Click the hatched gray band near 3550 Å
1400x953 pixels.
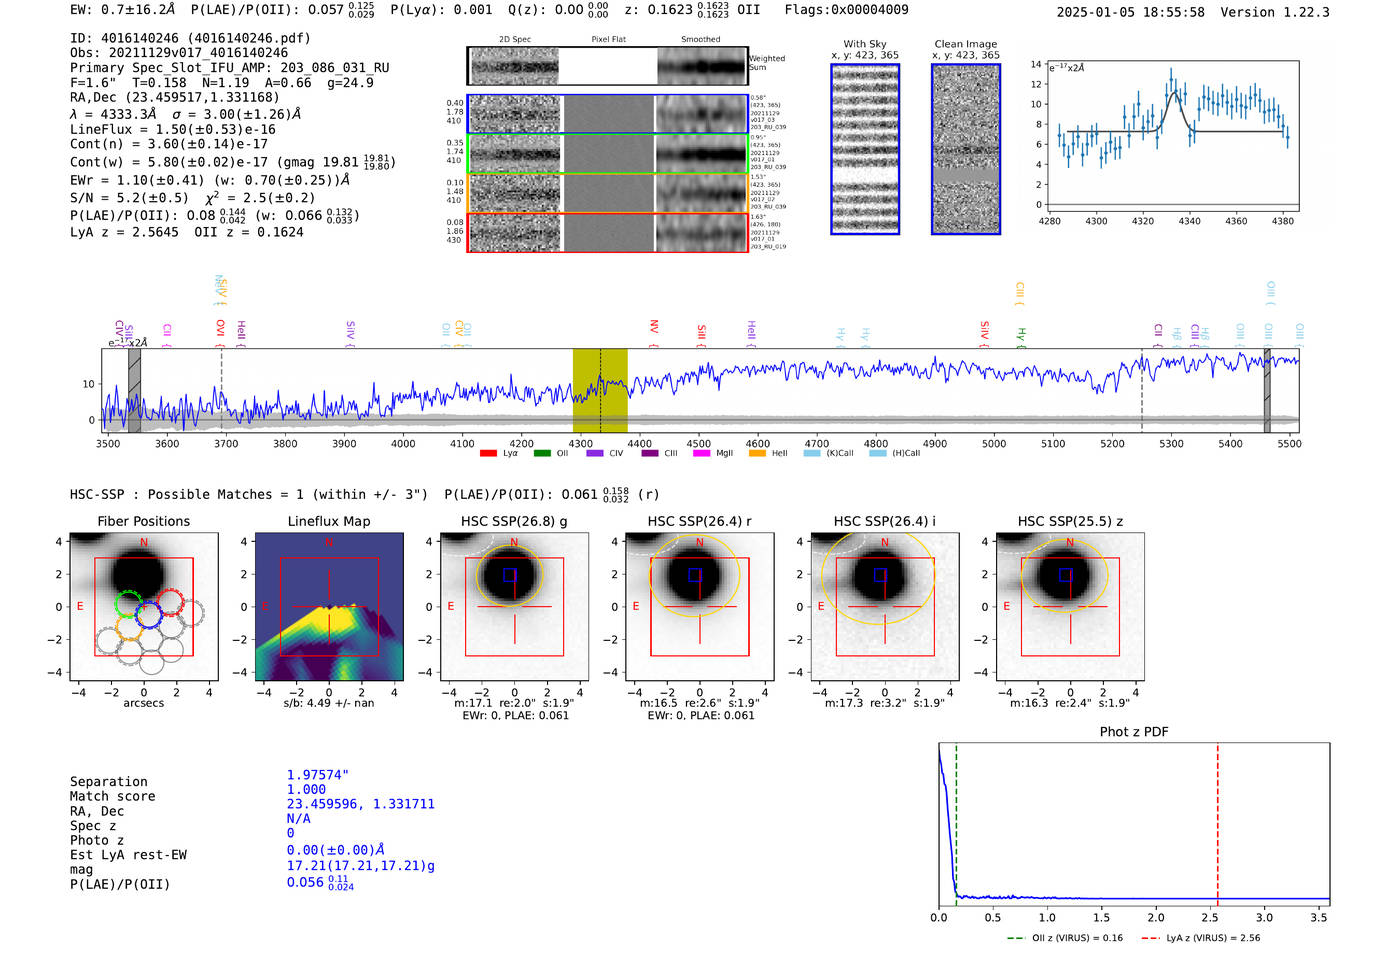point(134,390)
